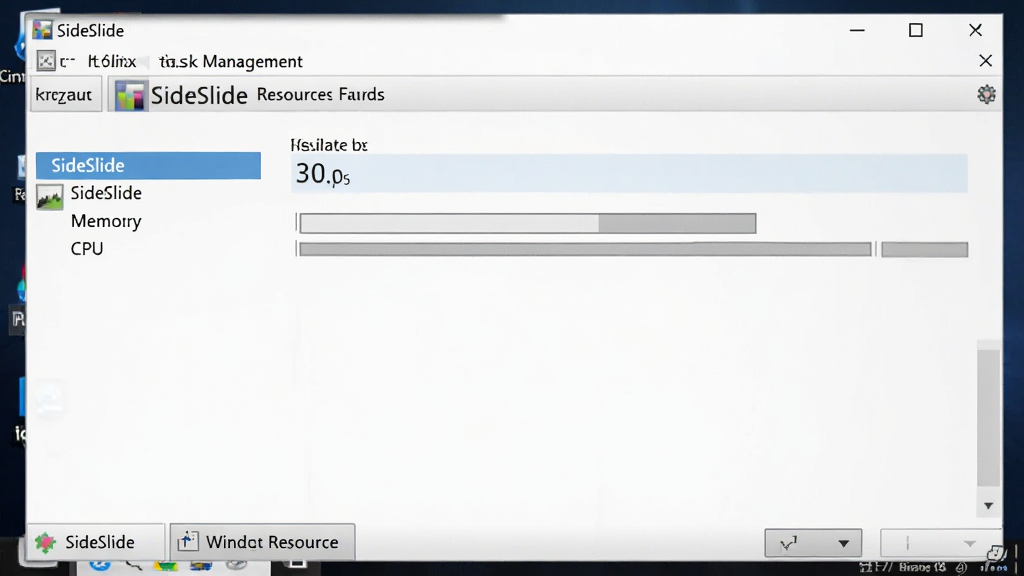Click the red-green icon on the bottom SideSlide tab

pyautogui.click(x=46, y=543)
